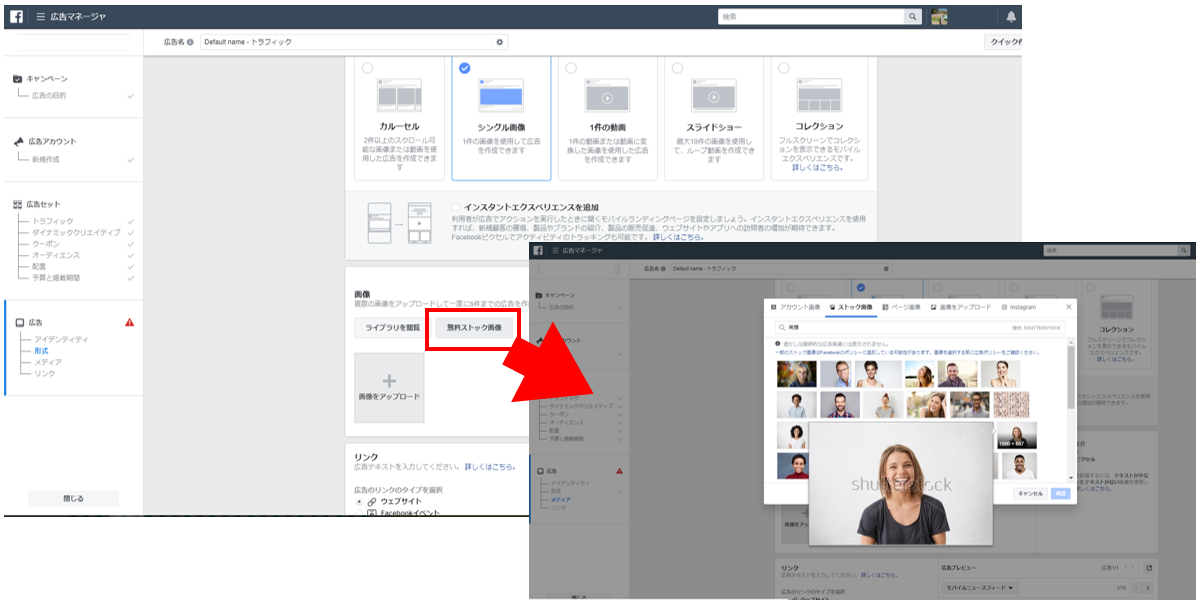
Task: Click the 閉じる button in sidebar
Action: click(73, 498)
